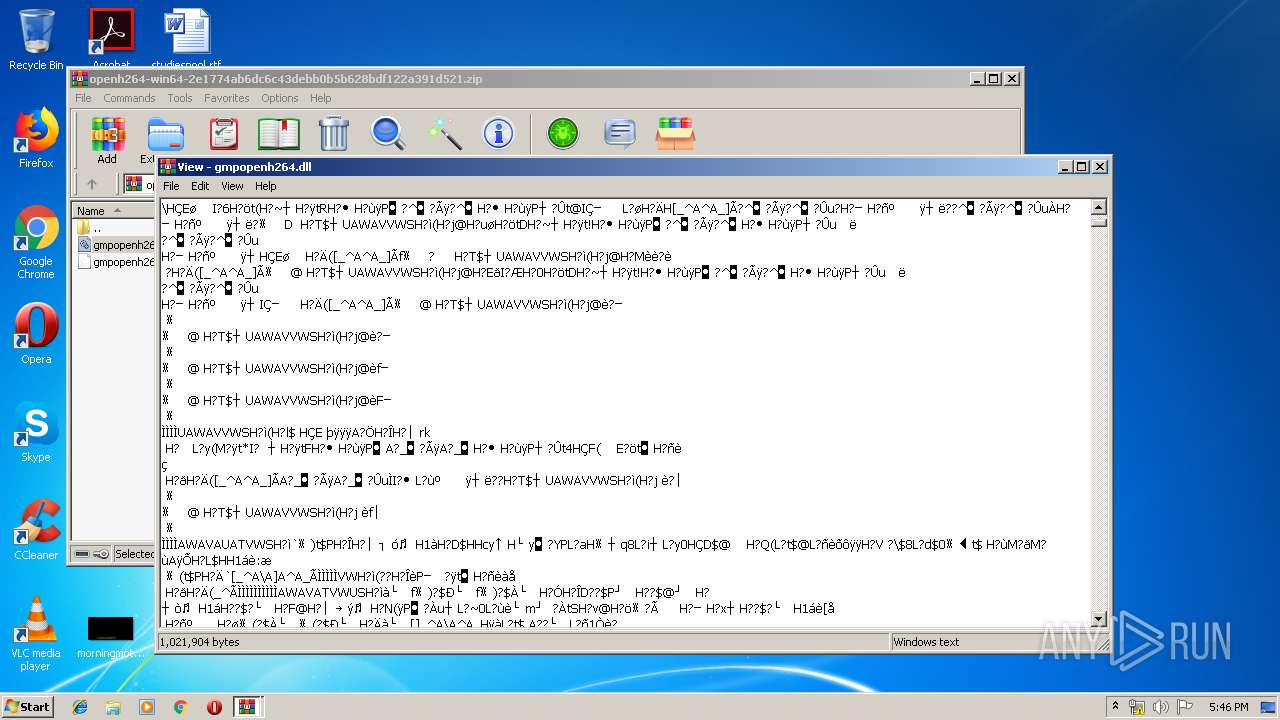Screen dimensions: 1280x720
Task: Click the '1,021,904 bytes' status bar text
Action: [x=200, y=642]
